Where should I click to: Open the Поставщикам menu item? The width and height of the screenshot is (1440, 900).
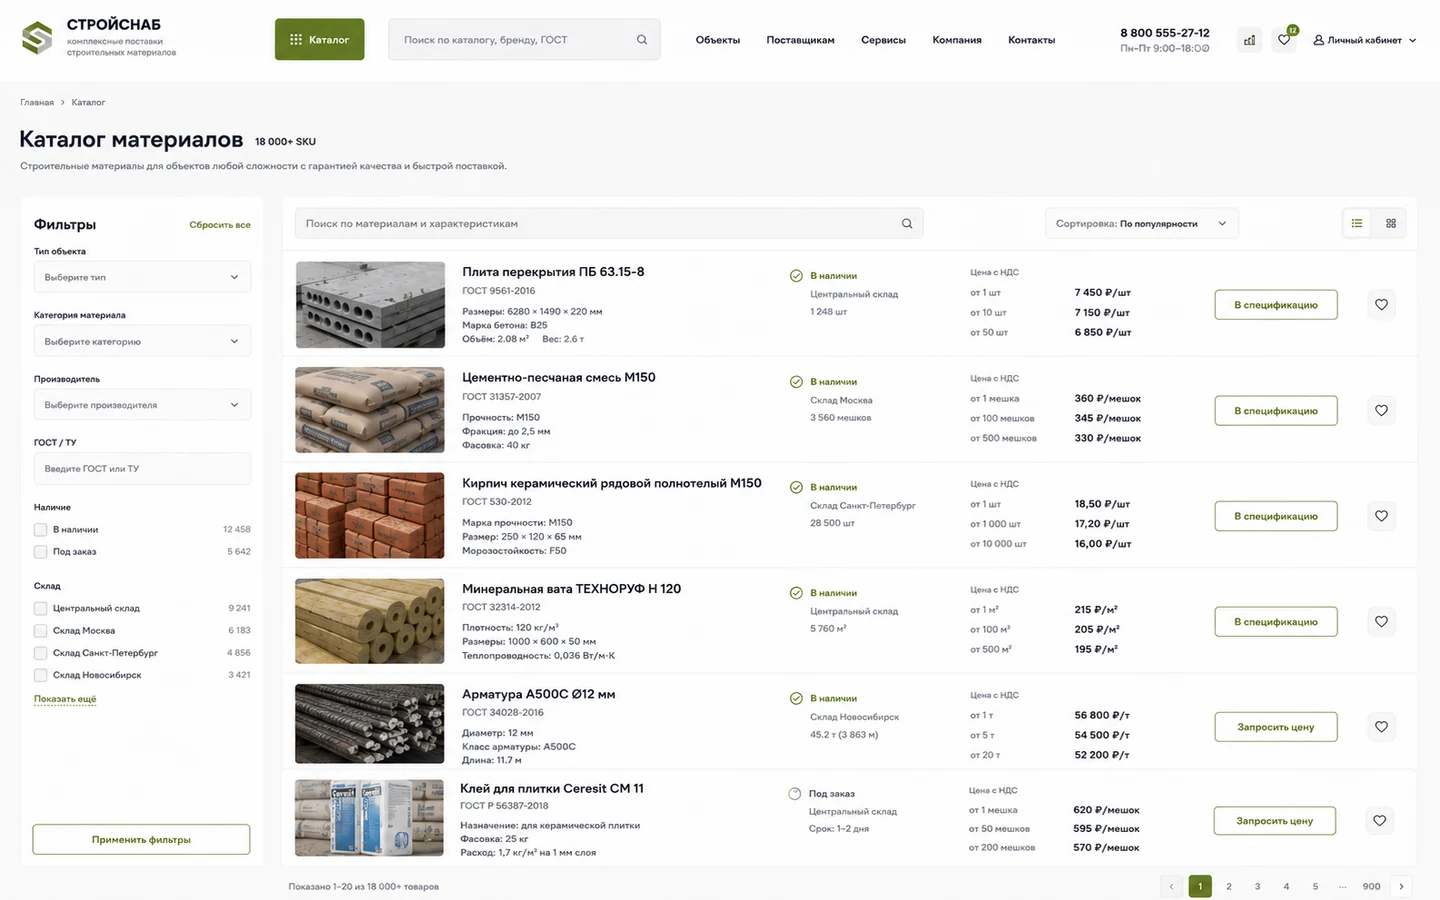pyautogui.click(x=800, y=40)
